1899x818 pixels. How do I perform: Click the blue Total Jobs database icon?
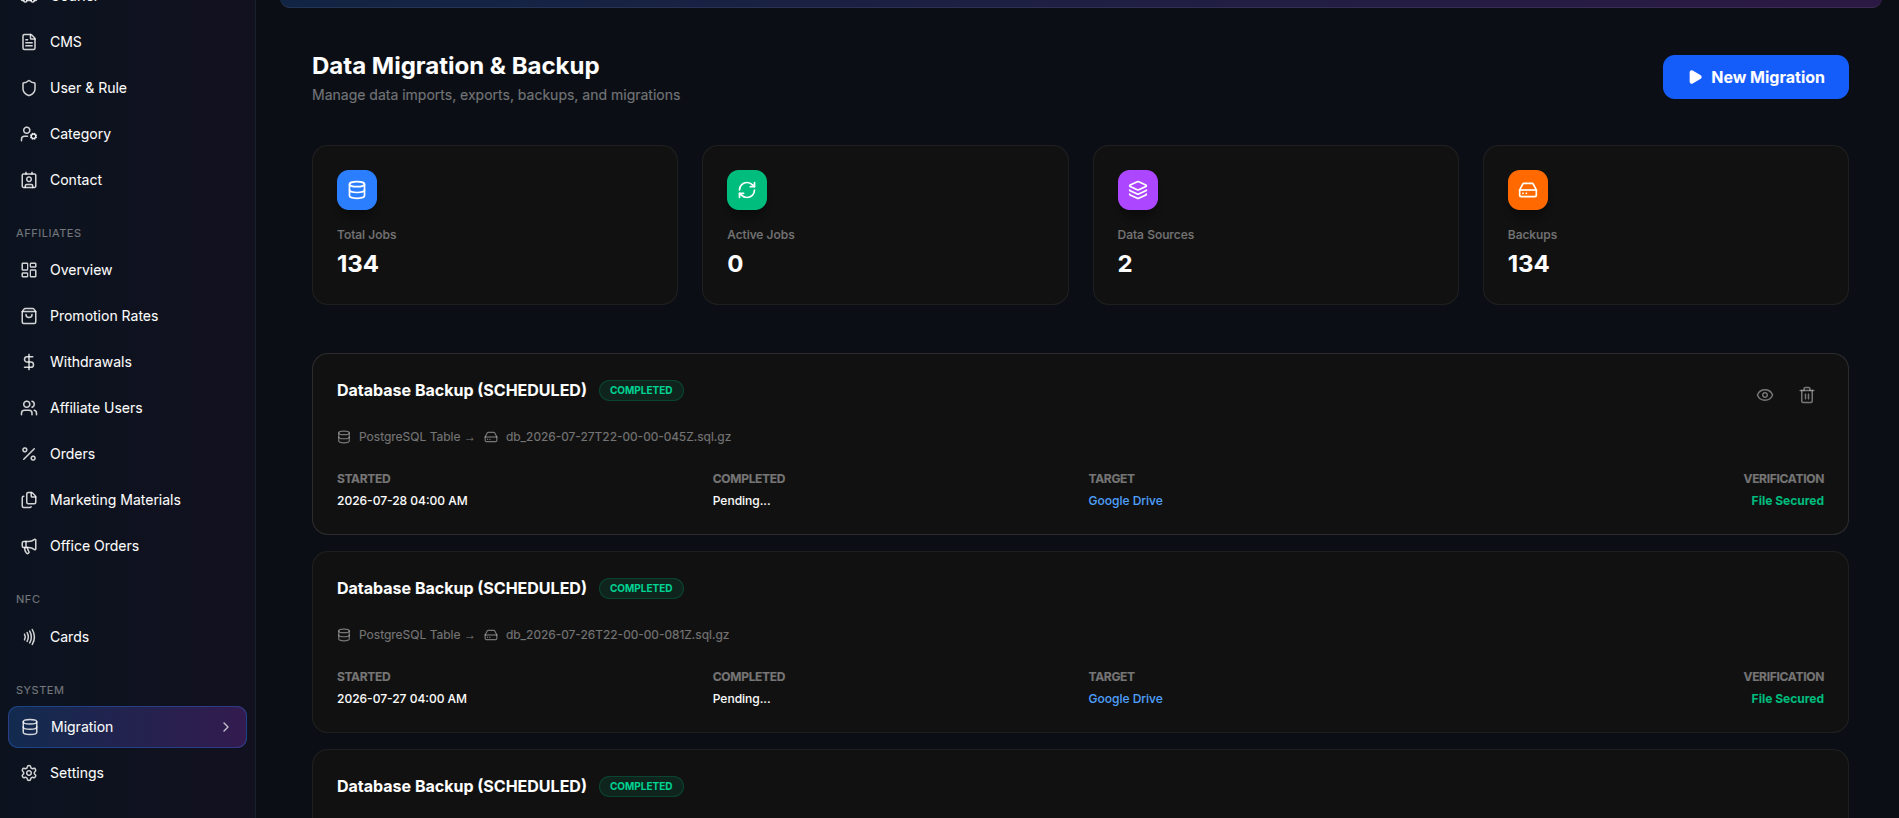[357, 190]
